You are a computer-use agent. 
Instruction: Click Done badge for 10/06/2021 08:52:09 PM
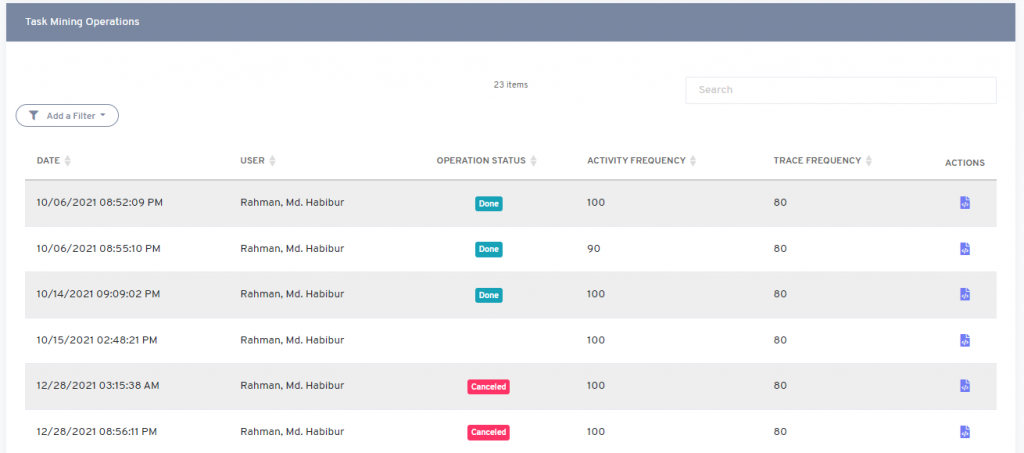tap(488, 204)
